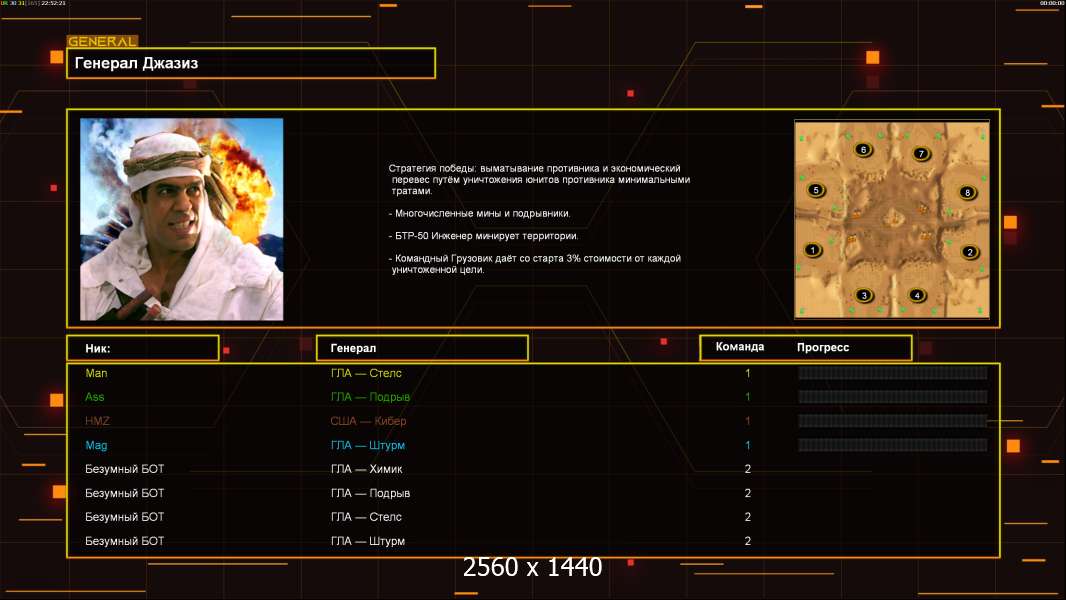Screen dimensions: 1066x600
Task: Click the 'Прогресс' column header
Action: pos(823,347)
